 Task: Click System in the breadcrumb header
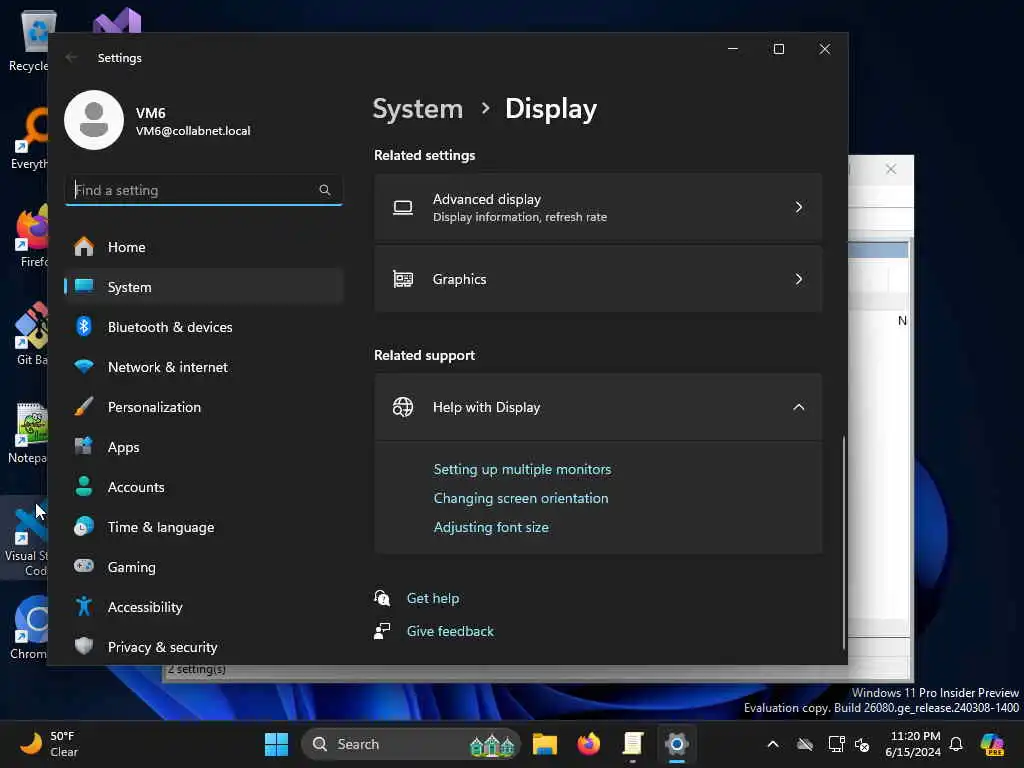tap(418, 108)
